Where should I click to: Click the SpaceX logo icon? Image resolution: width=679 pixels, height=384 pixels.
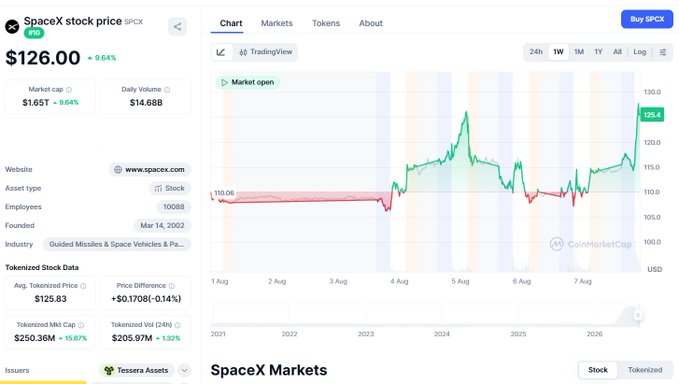[x=12, y=26]
